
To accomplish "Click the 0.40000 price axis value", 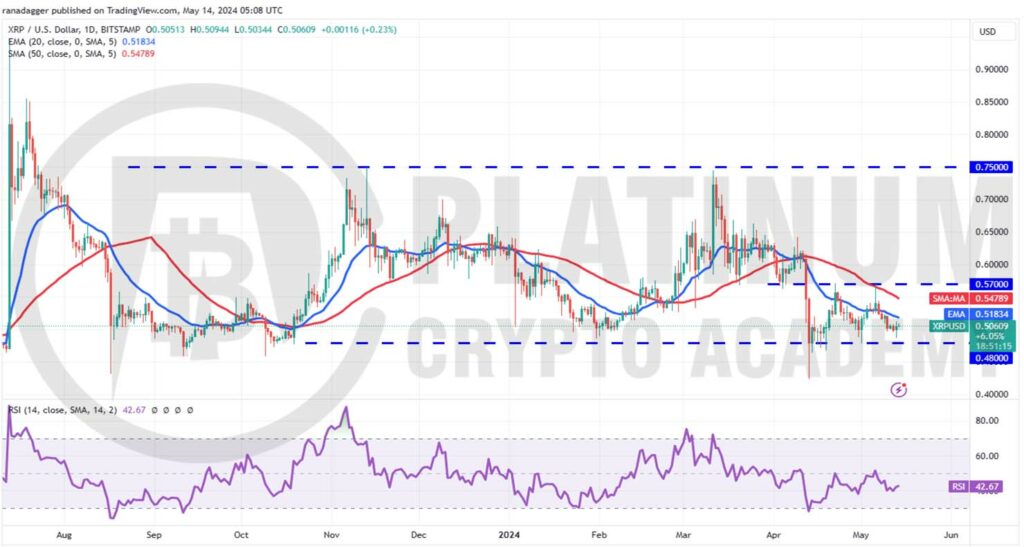I will click(x=991, y=394).
